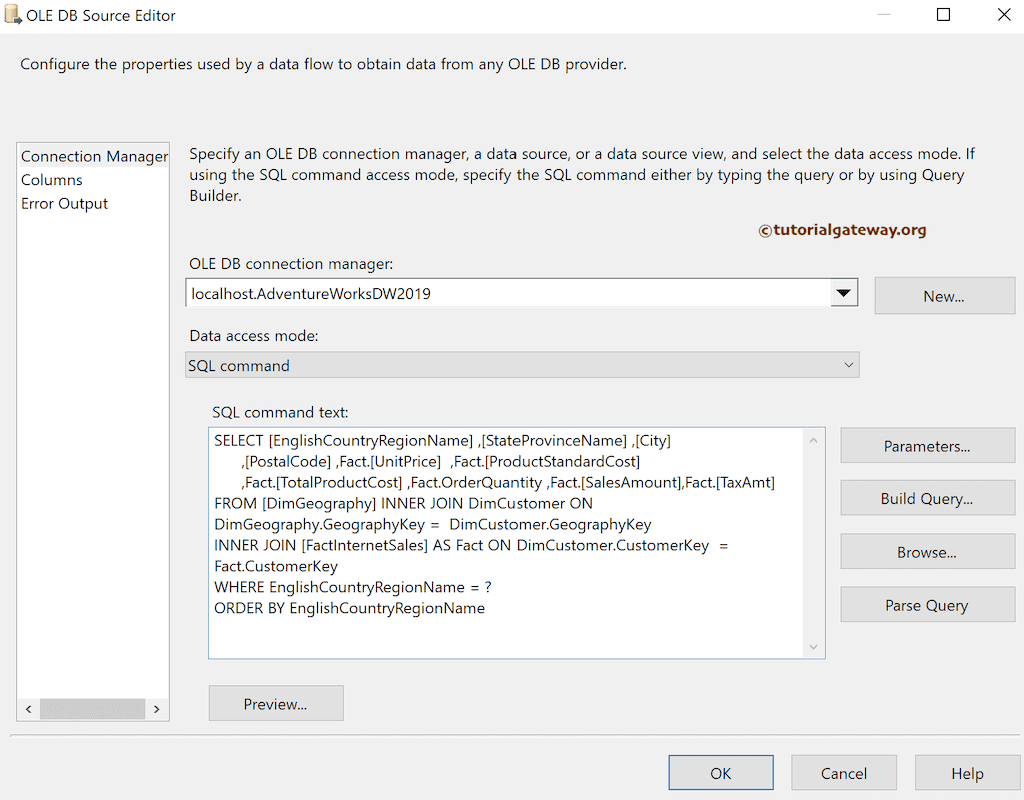Expand the connection manager list with its chevron

click(x=845, y=292)
